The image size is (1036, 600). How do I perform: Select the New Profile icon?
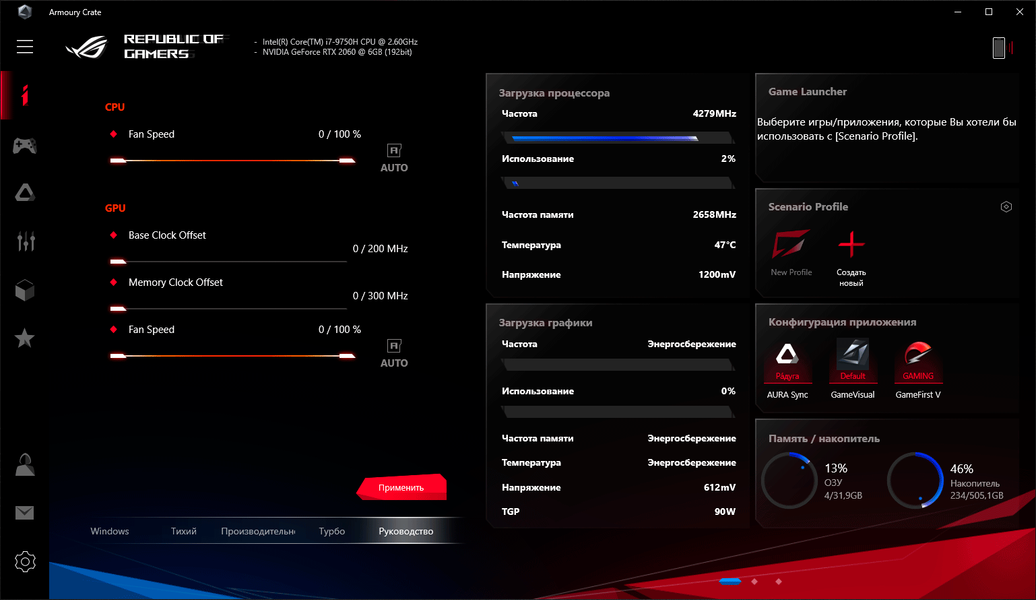pyautogui.click(x=791, y=245)
